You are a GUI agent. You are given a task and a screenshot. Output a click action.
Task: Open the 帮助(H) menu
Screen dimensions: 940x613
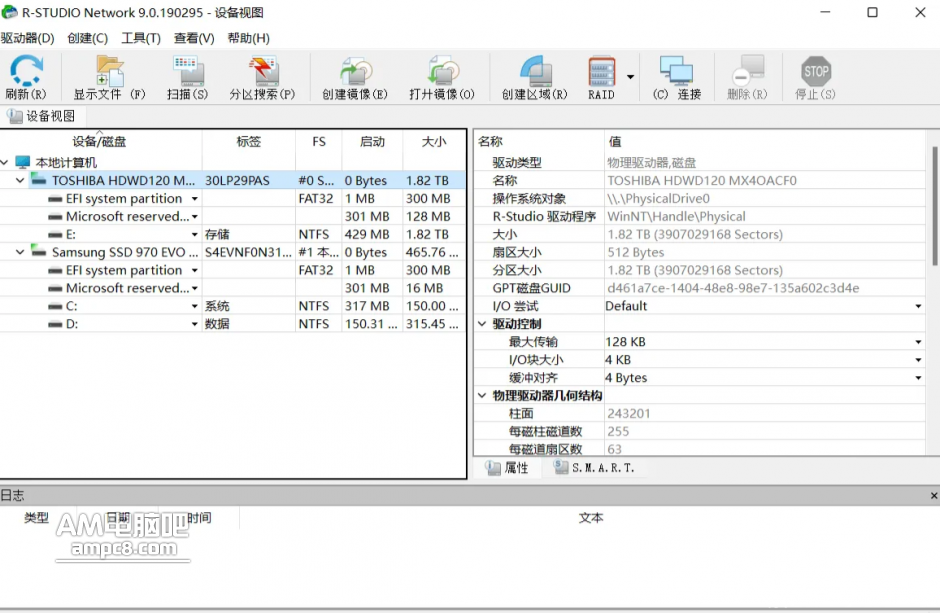point(249,38)
